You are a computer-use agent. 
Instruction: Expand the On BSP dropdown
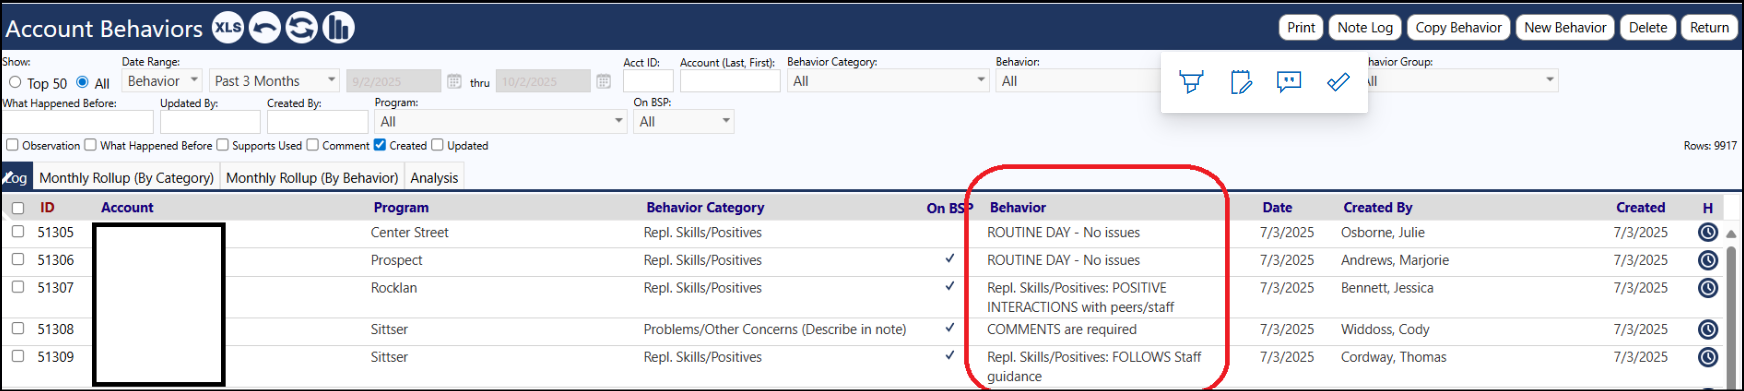click(684, 122)
